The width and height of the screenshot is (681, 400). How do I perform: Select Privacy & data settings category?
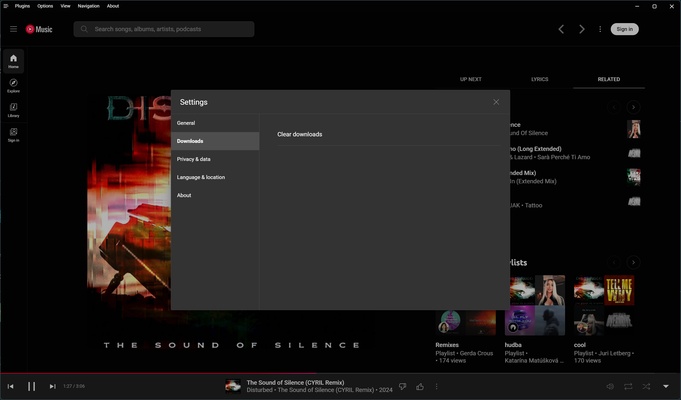coord(215,159)
